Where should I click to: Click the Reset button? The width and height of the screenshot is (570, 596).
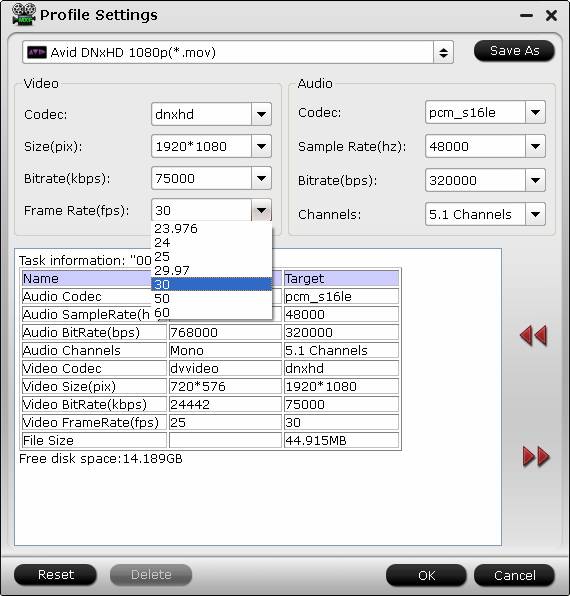(x=55, y=574)
